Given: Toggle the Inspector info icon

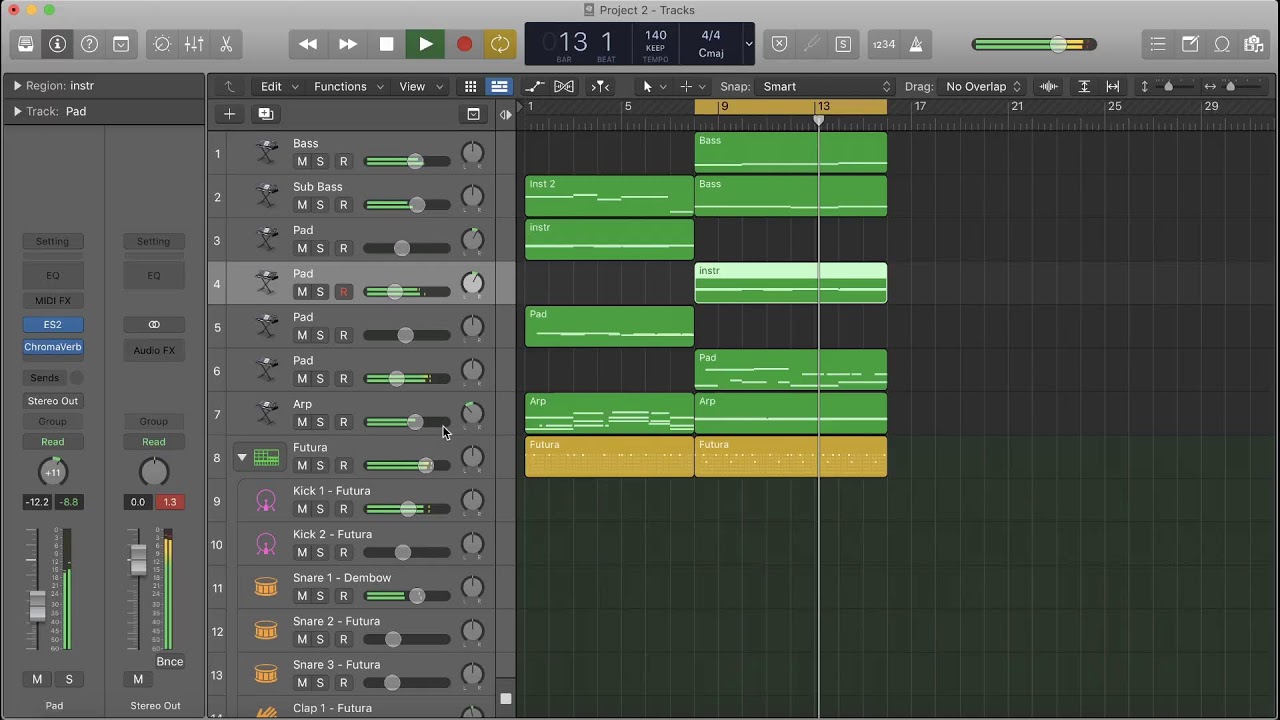Looking at the screenshot, I should pyautogui.click(x=57, y=44).
